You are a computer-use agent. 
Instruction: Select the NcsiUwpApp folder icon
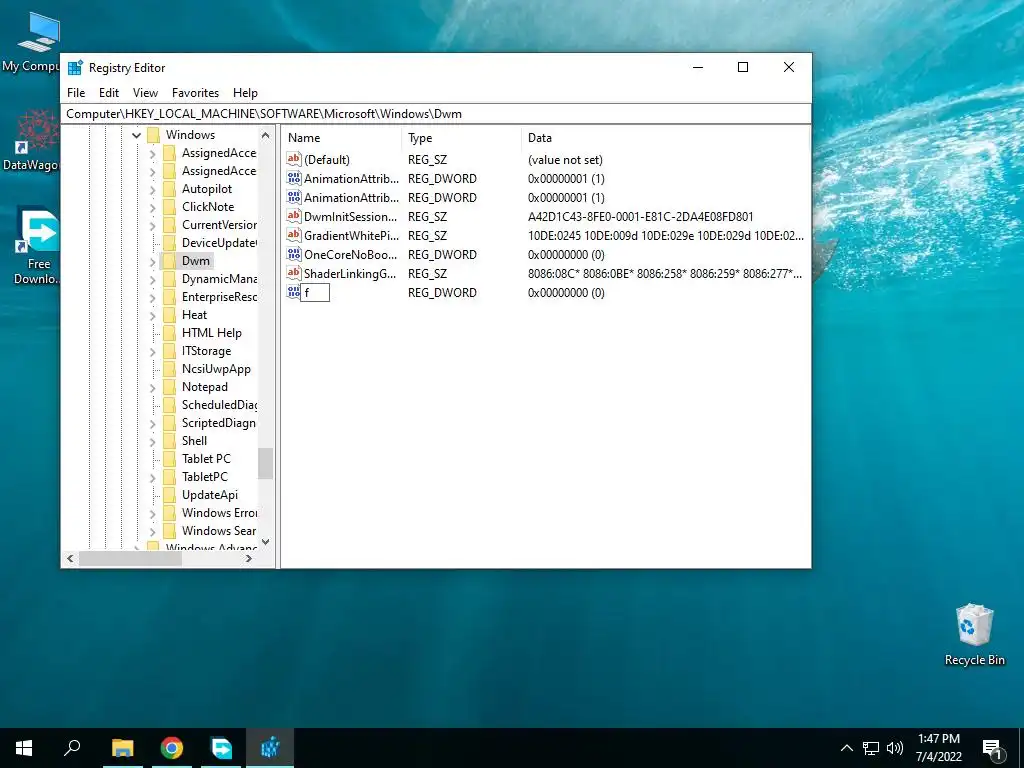pos(169,368)
